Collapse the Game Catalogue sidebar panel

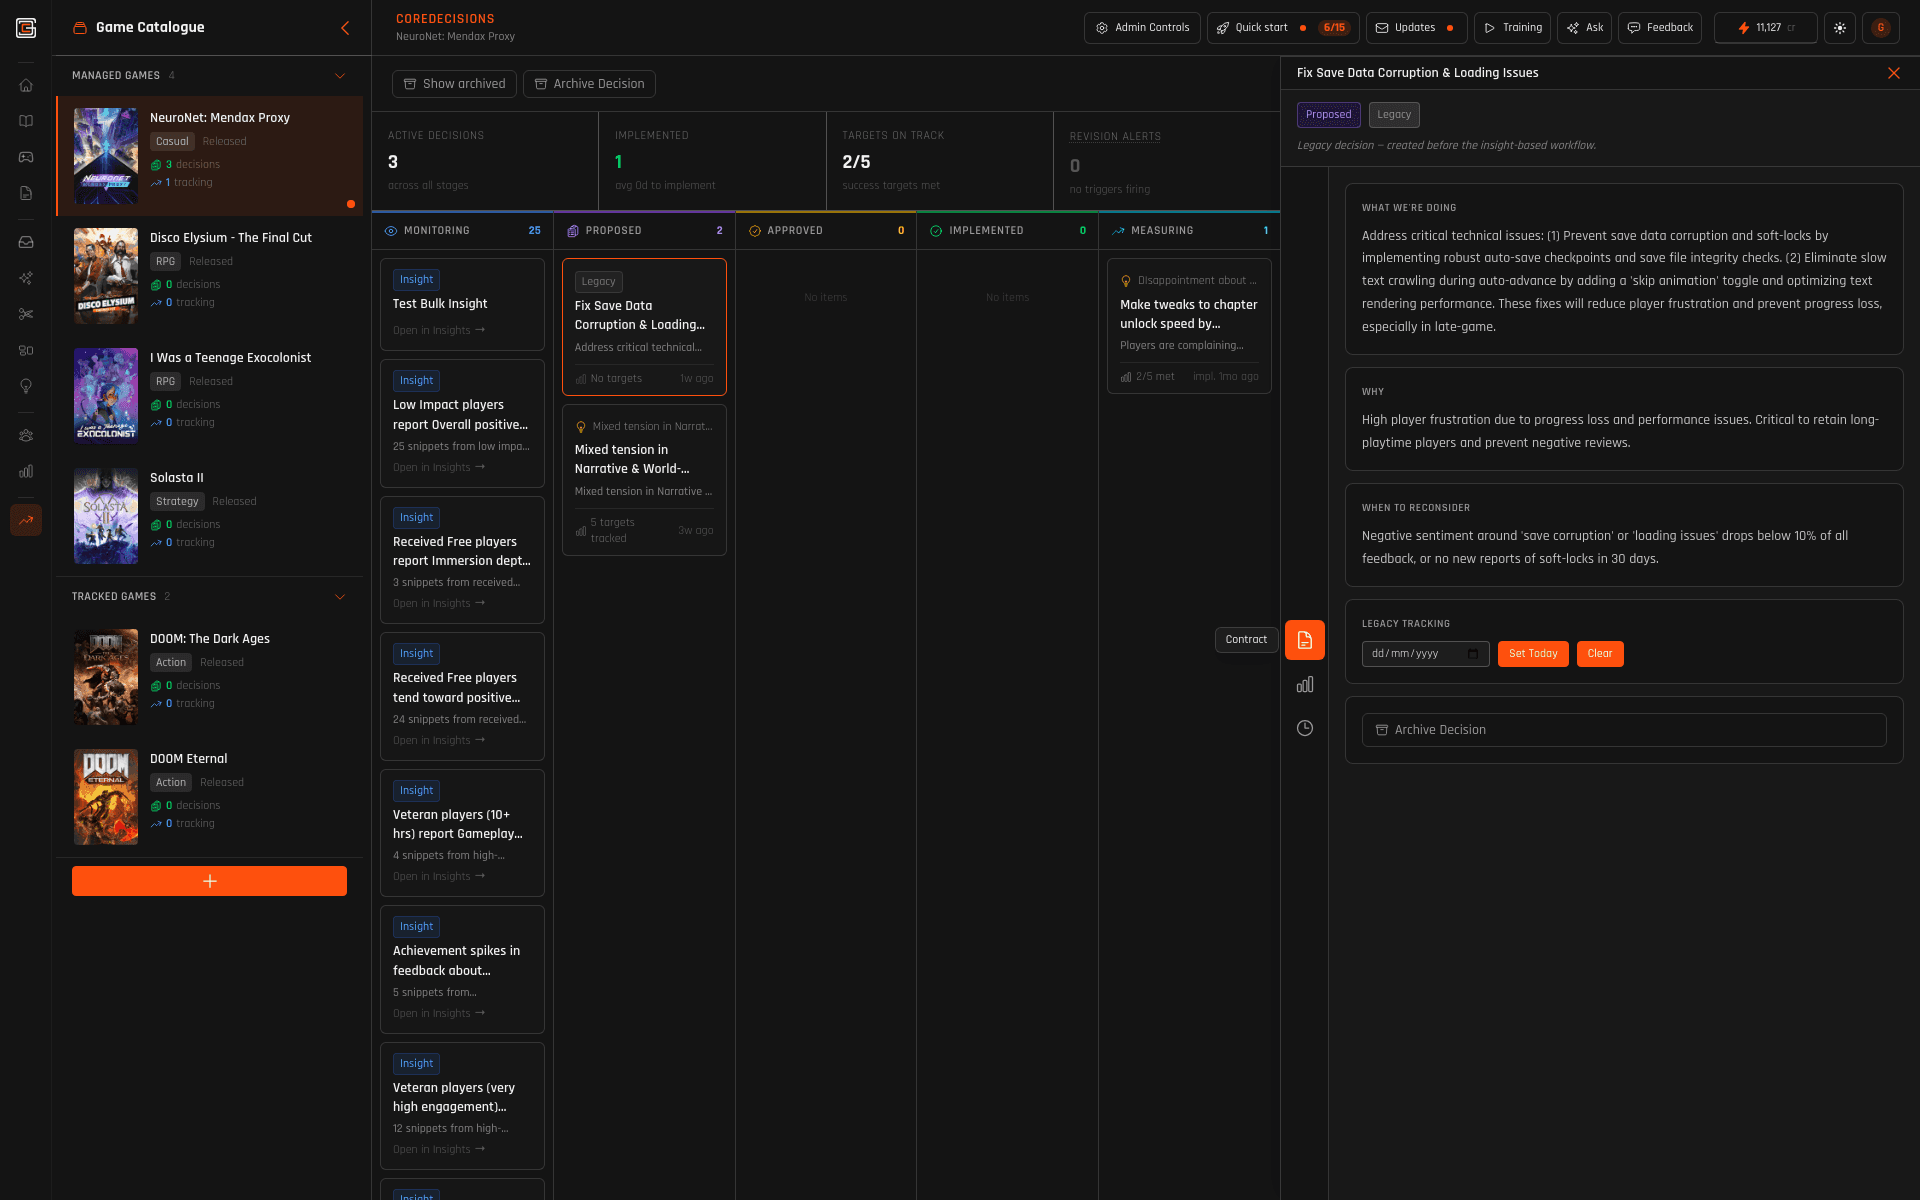[x=345, y=28]
